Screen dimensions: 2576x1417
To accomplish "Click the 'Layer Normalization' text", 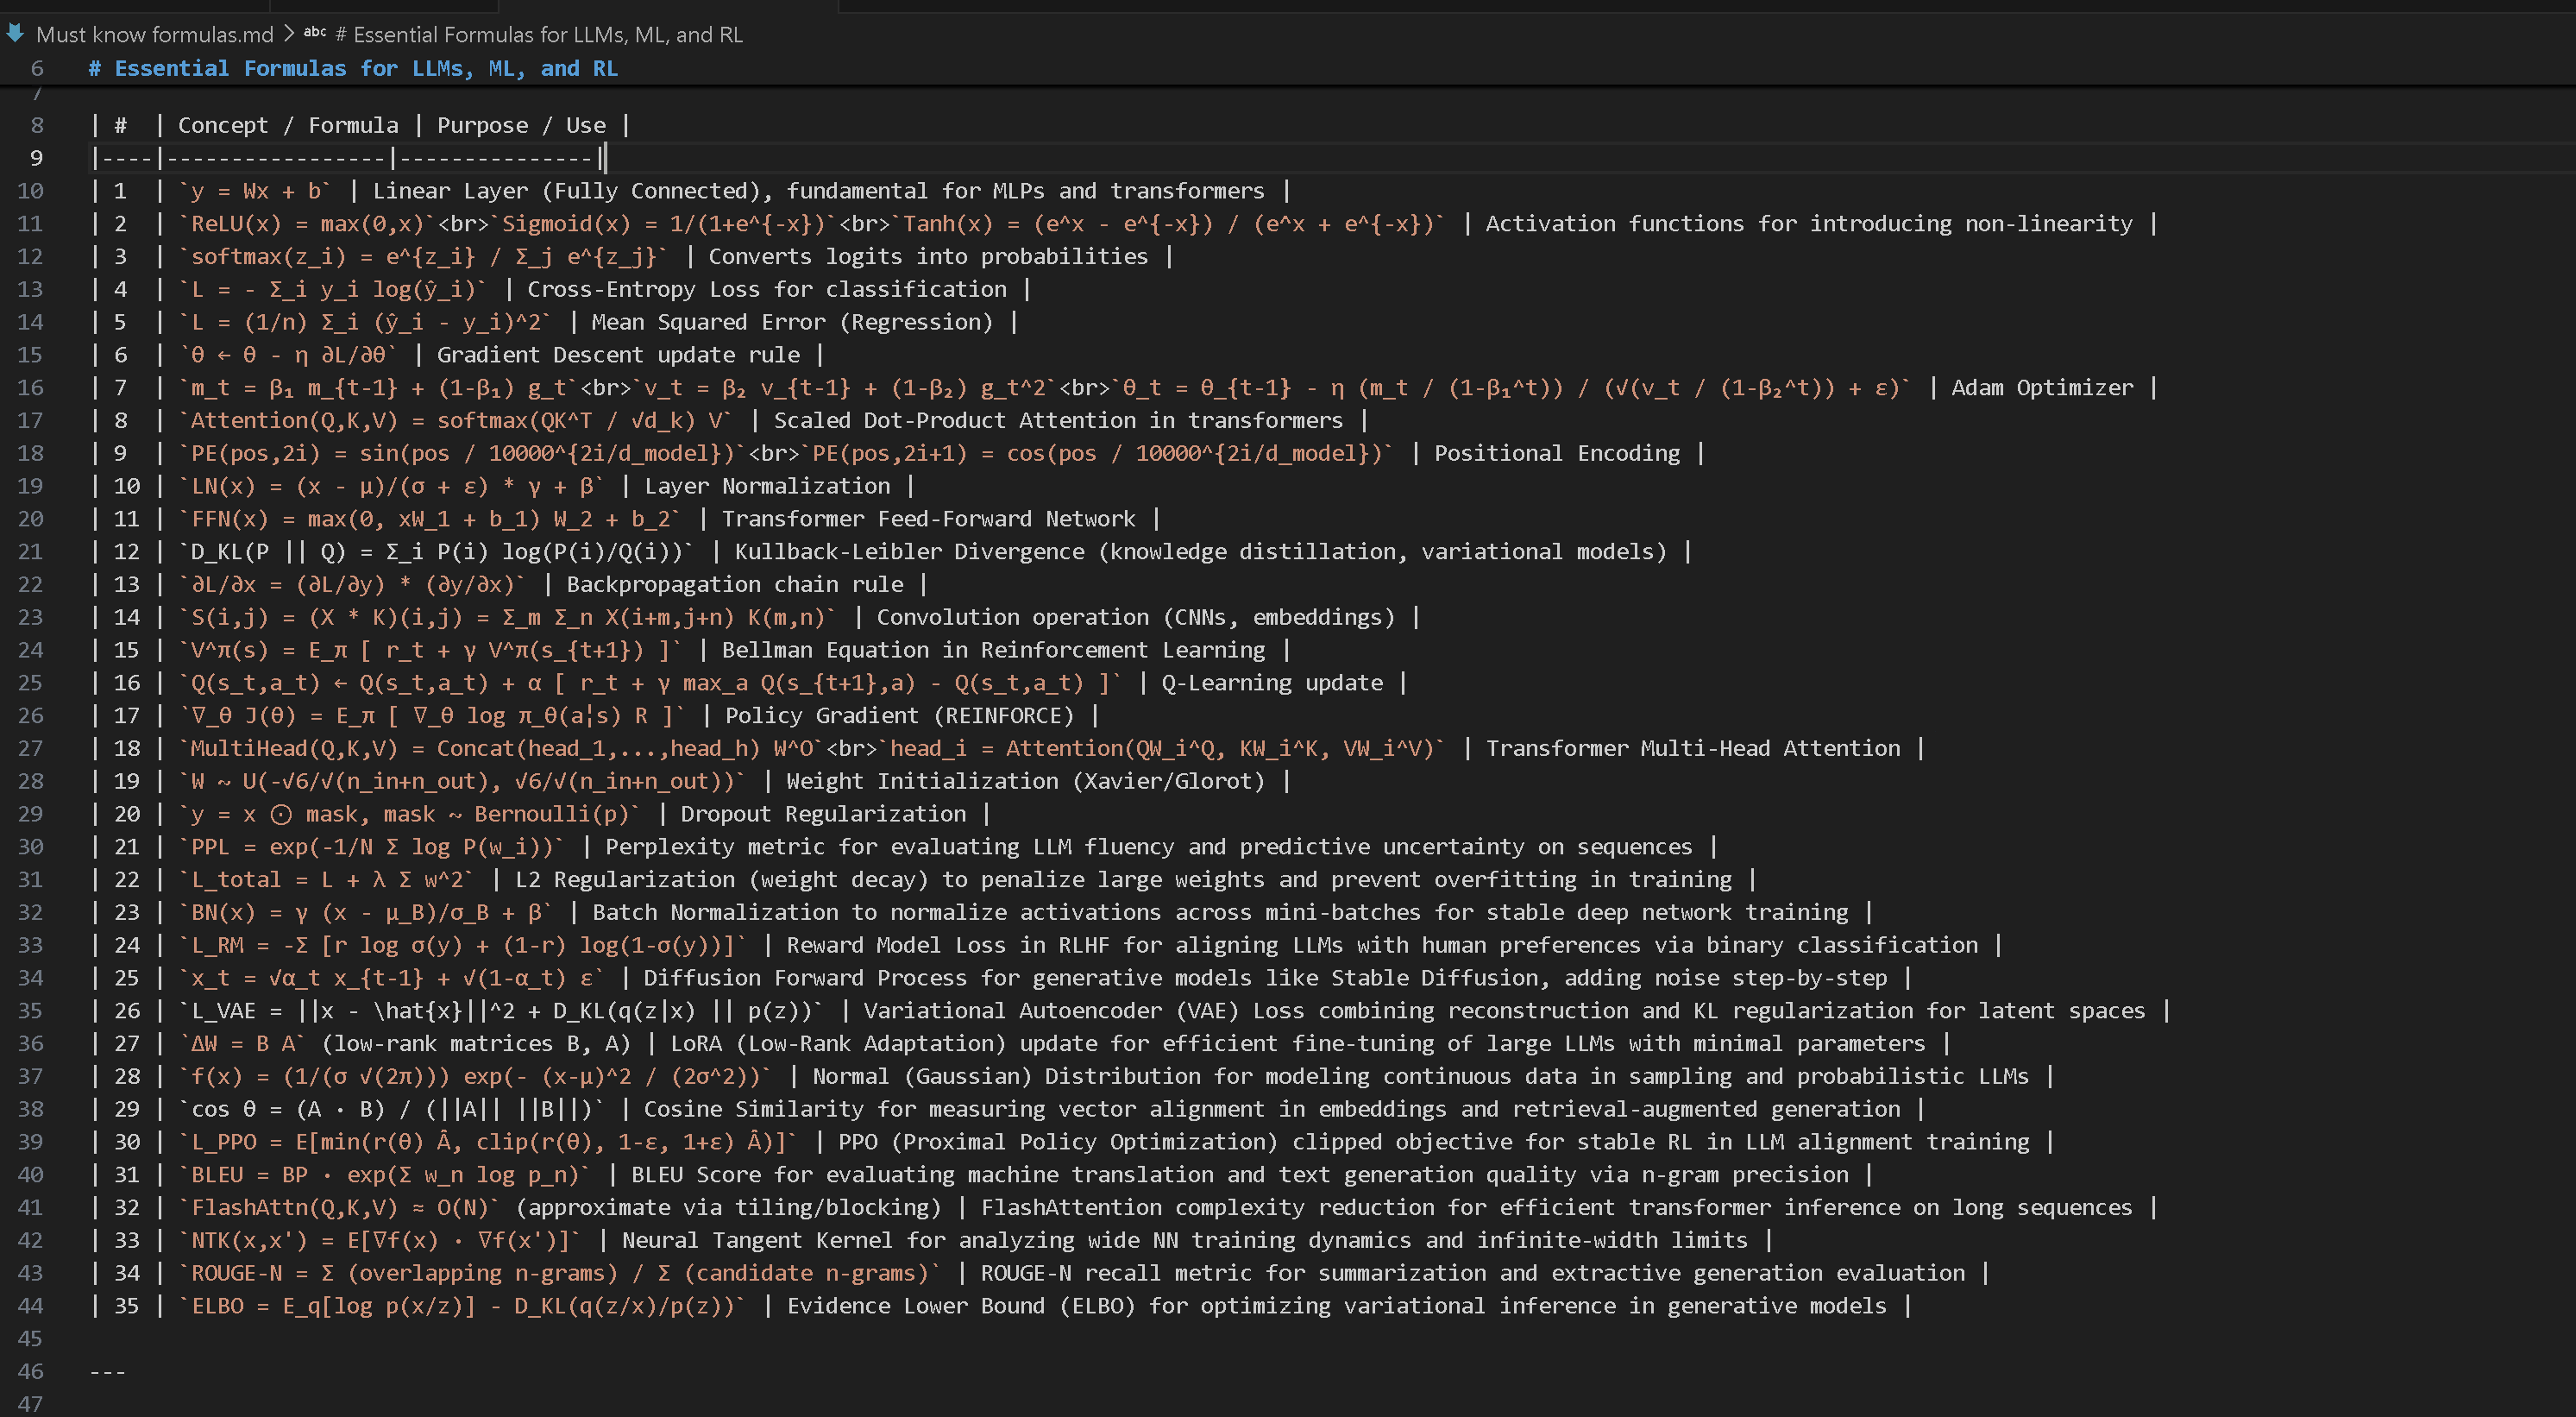I will [x=767, y=486].
